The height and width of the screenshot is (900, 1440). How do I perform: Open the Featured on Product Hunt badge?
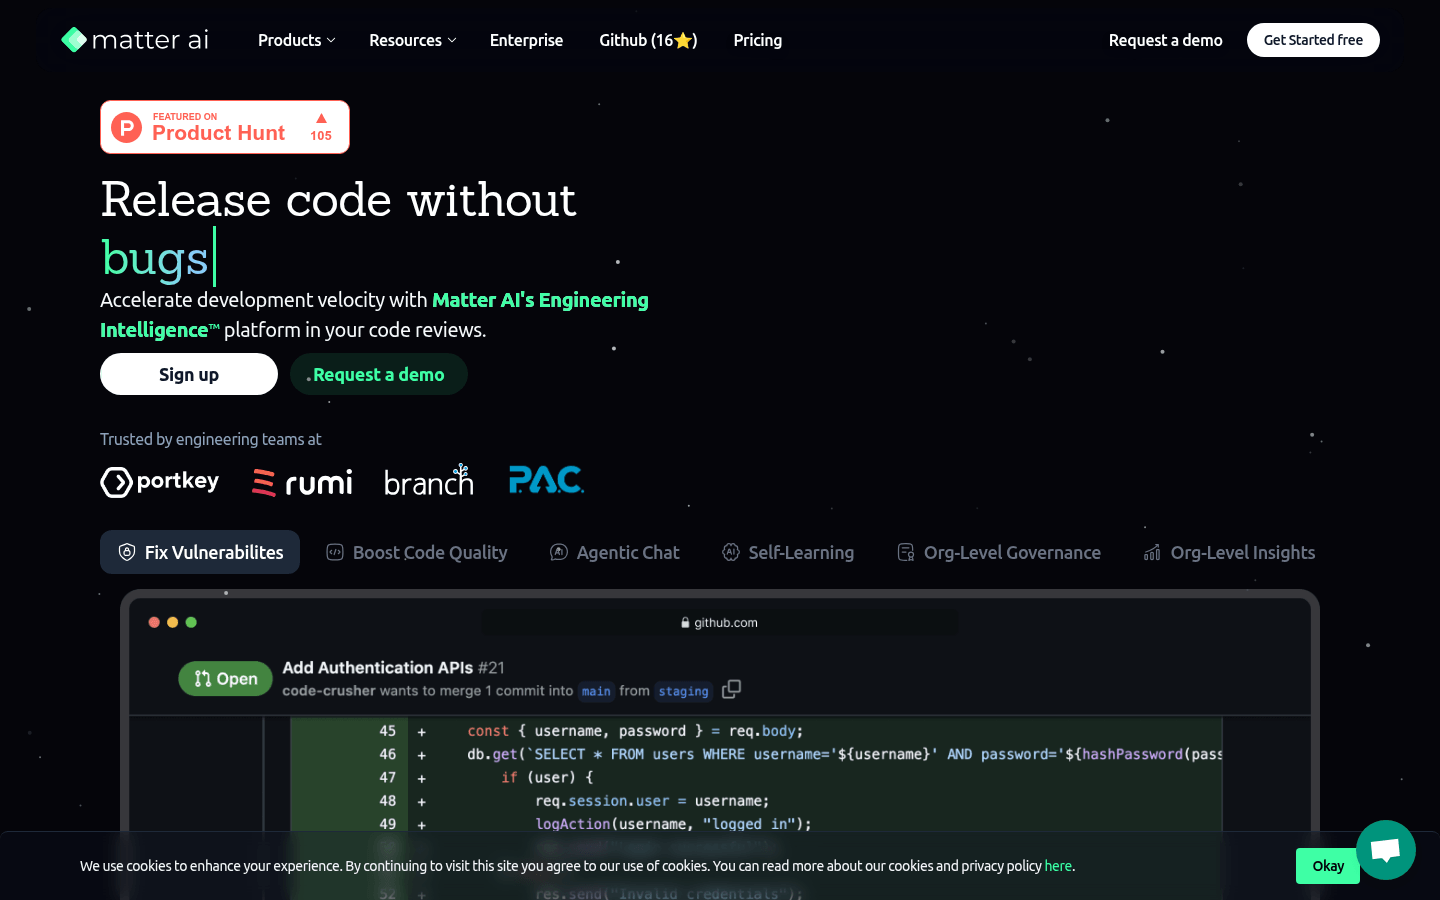point(225,127)
